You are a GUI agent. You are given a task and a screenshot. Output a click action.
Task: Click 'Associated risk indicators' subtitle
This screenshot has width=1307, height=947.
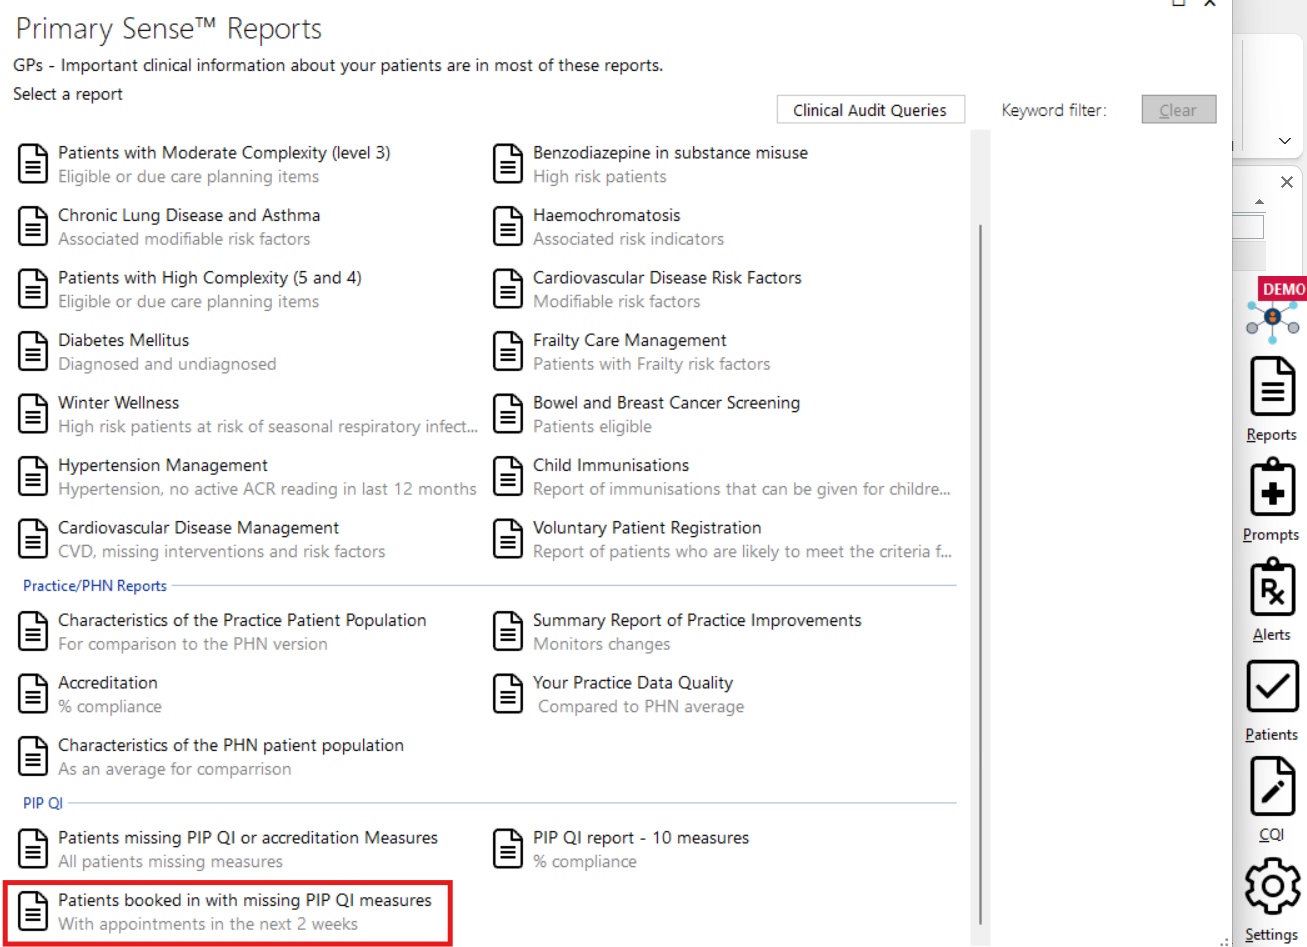coord(628,239)
